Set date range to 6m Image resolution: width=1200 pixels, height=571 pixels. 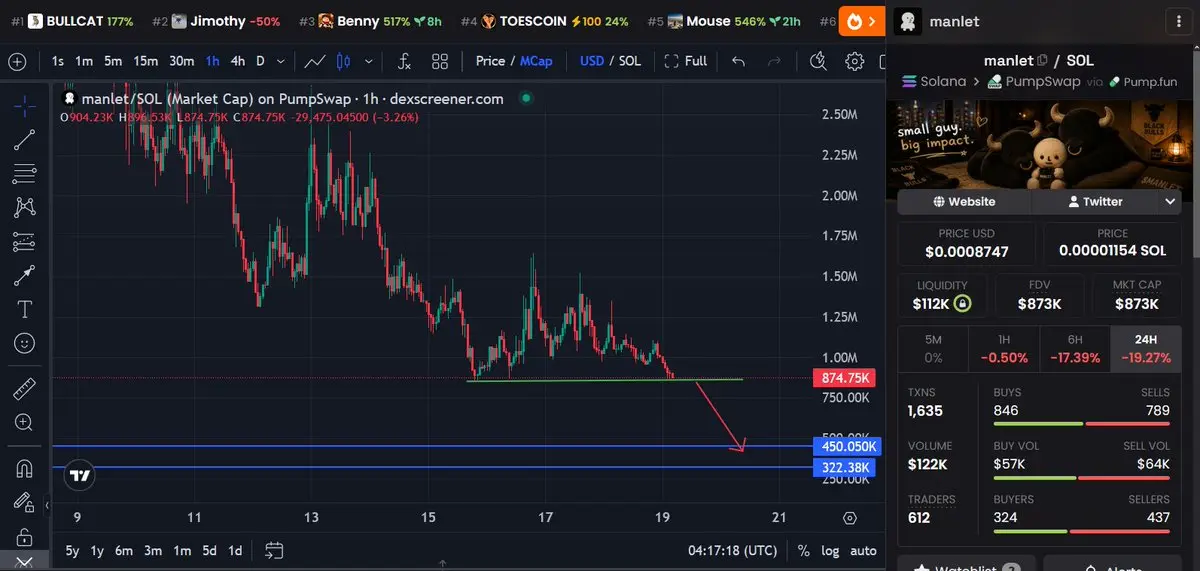coord(124,551)
